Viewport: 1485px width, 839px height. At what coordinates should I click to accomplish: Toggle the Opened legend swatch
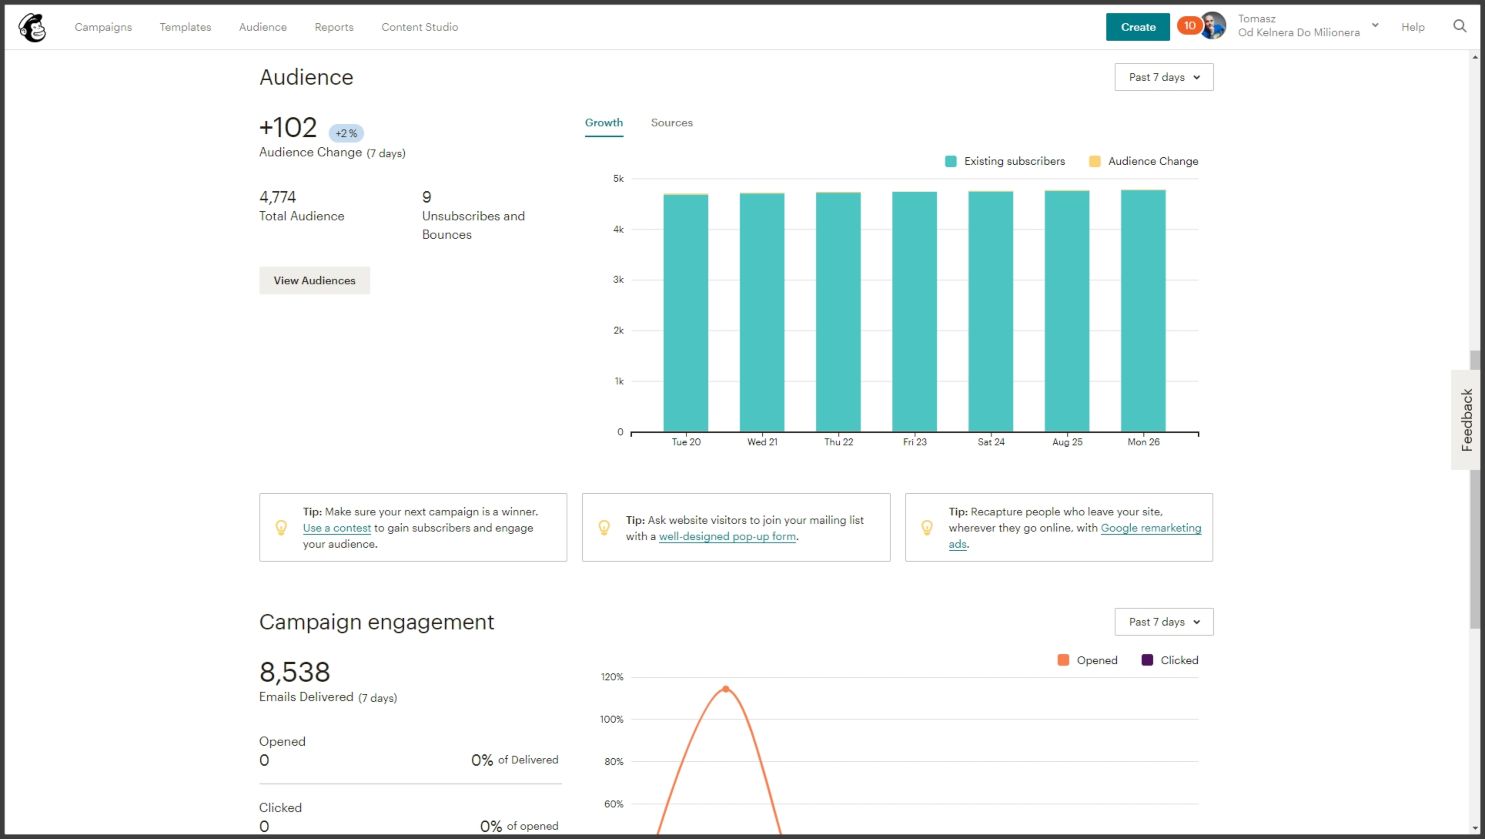tap(1063, 660)
